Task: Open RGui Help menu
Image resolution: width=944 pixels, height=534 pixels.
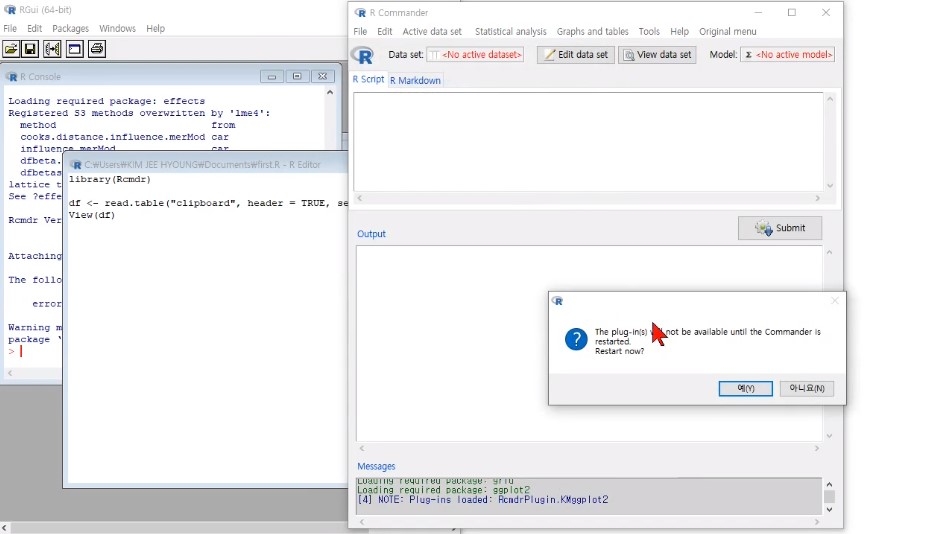Action: 155,28
